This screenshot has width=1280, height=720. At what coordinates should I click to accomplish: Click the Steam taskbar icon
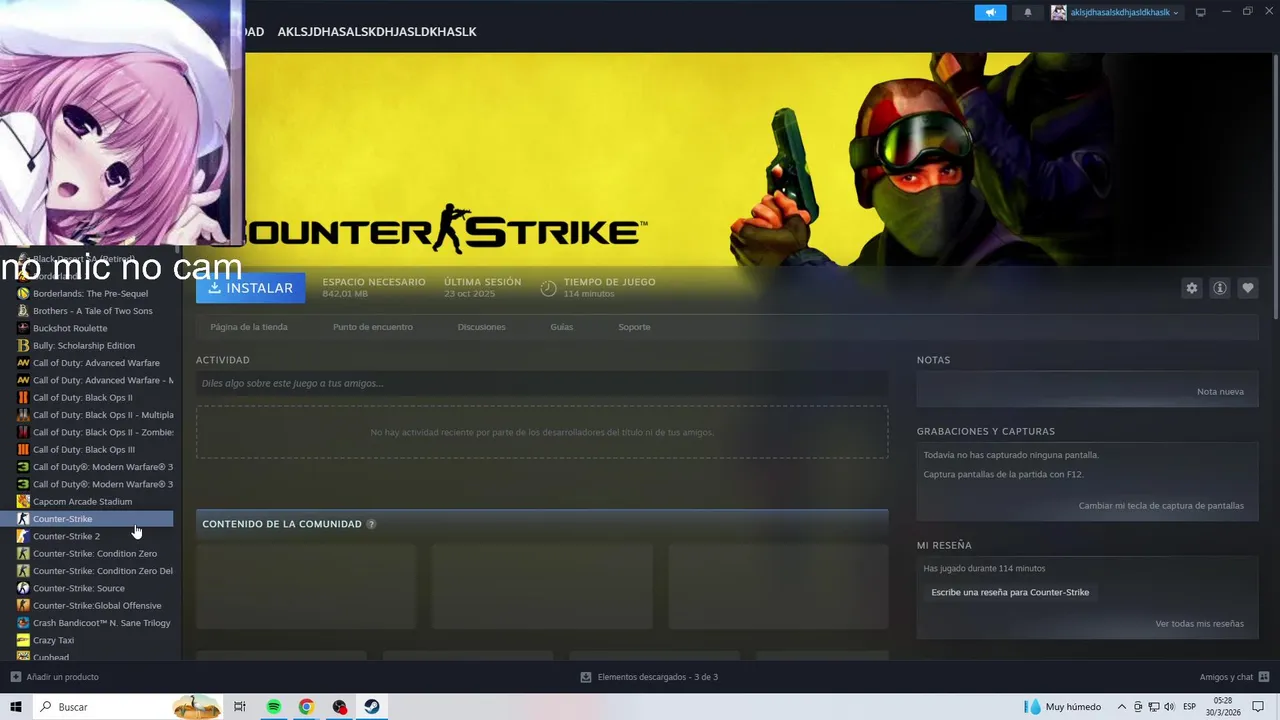(x=371, y=707)
